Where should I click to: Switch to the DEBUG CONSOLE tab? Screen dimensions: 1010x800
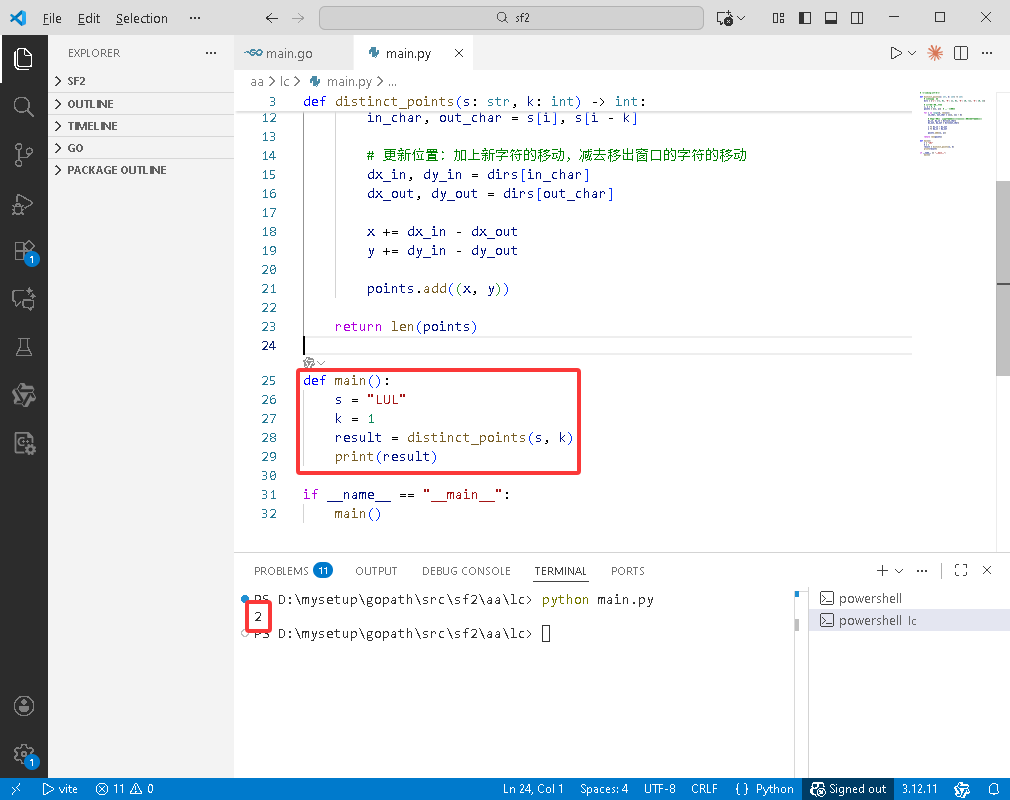point(466,571)
